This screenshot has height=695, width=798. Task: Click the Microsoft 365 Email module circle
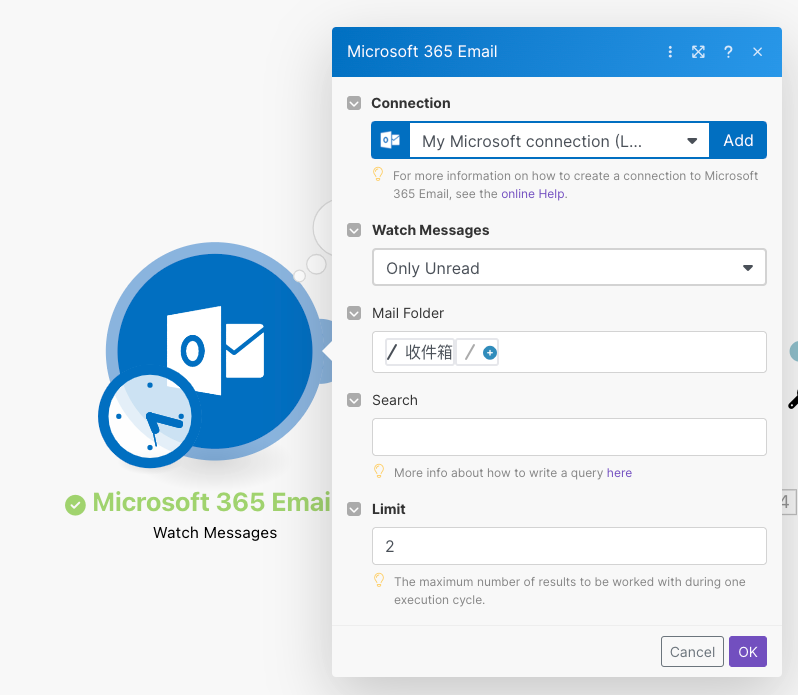click(x=215, y=351)
